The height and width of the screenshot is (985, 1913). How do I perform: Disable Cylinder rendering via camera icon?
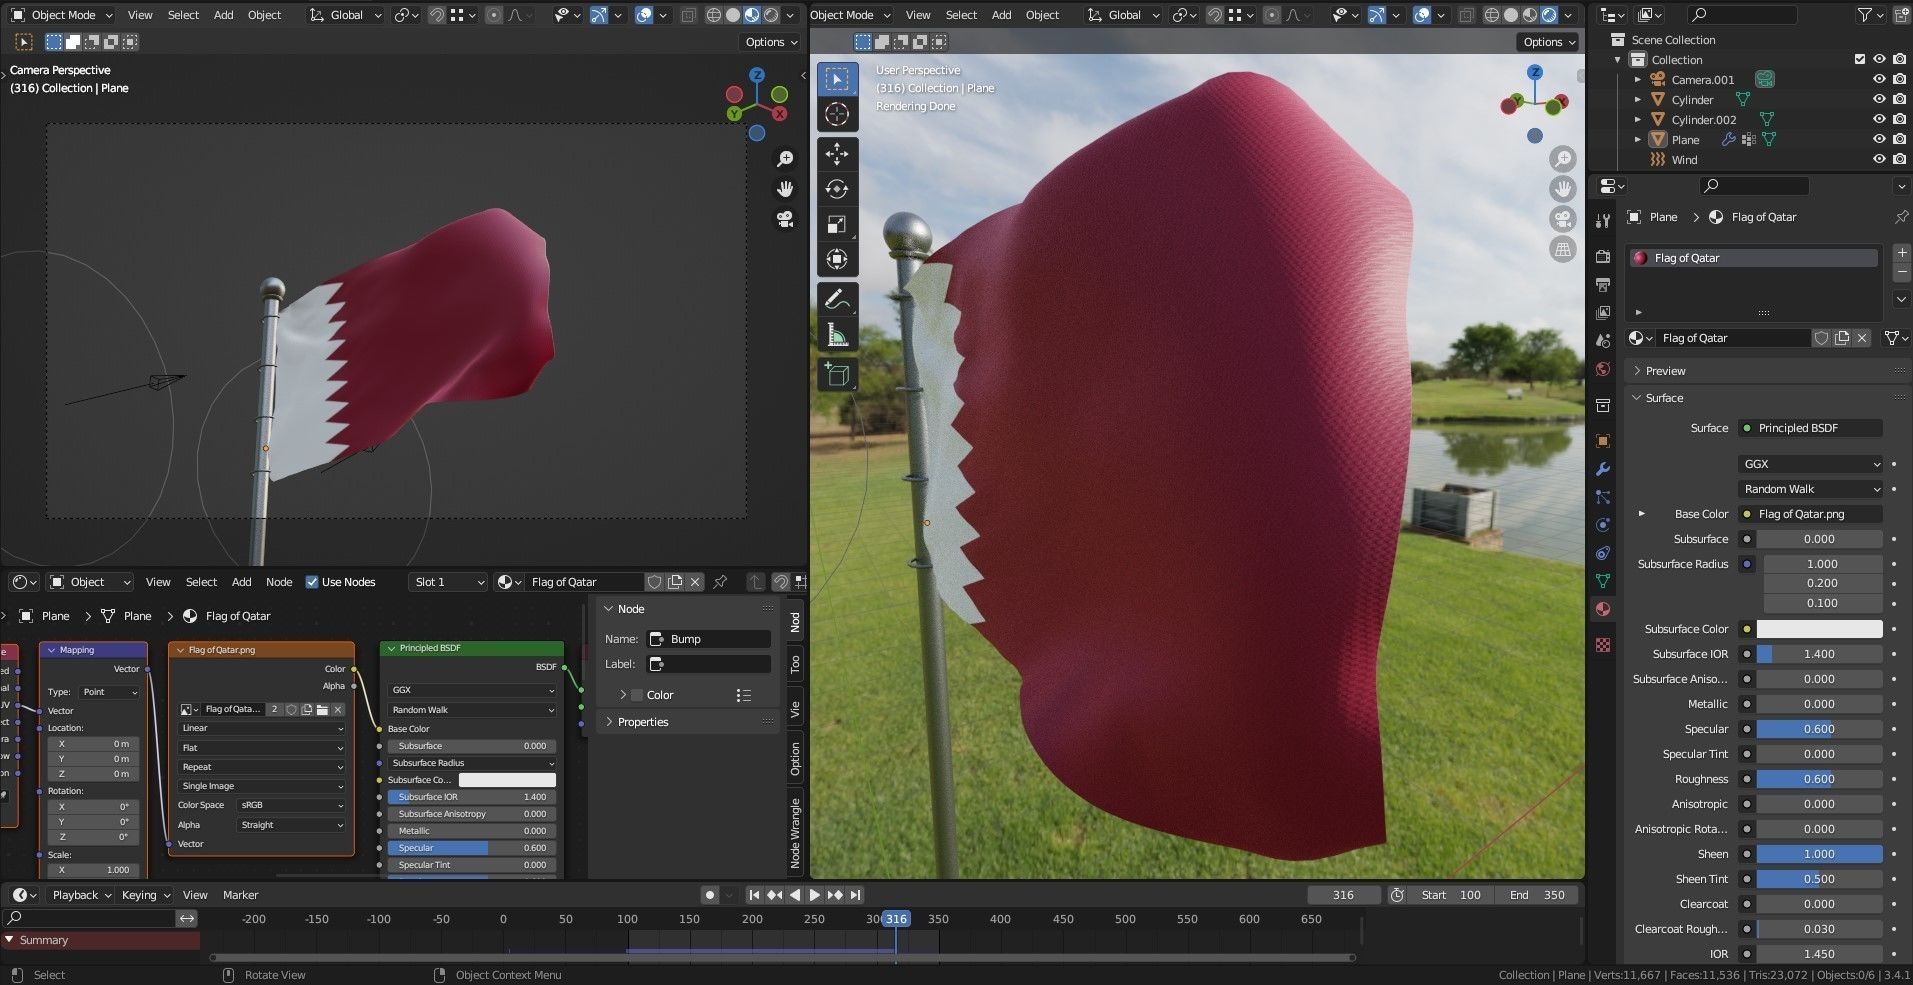click(1899, 100)
